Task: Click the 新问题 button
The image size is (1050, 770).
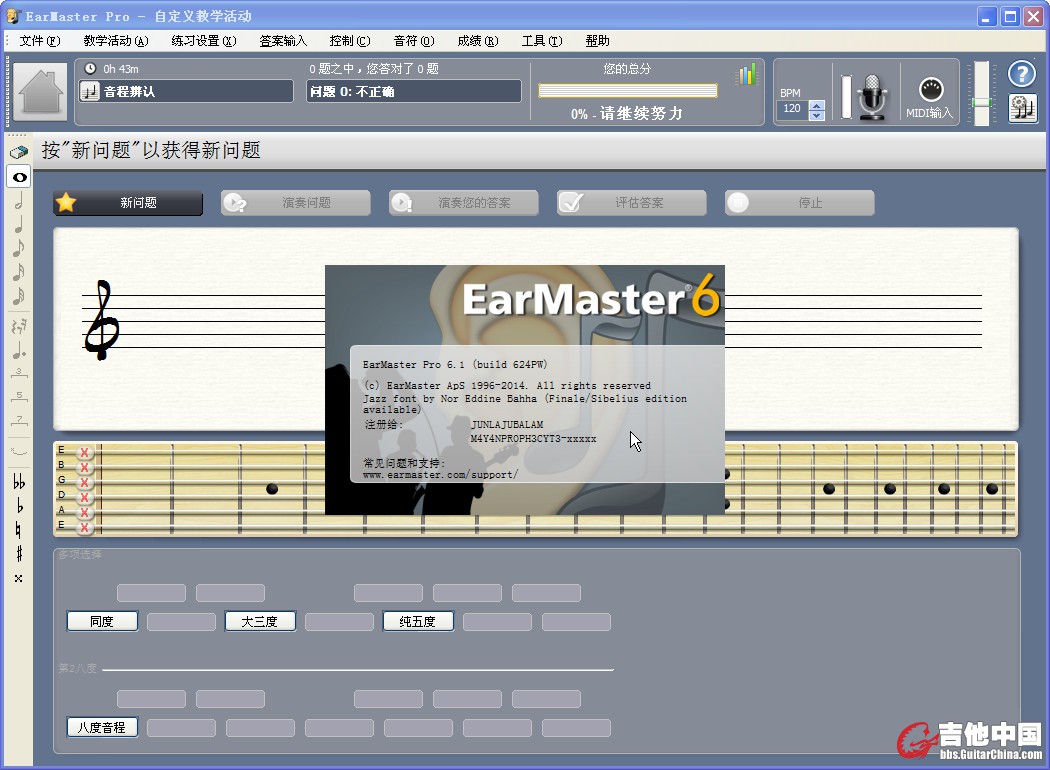Action: 128,203
